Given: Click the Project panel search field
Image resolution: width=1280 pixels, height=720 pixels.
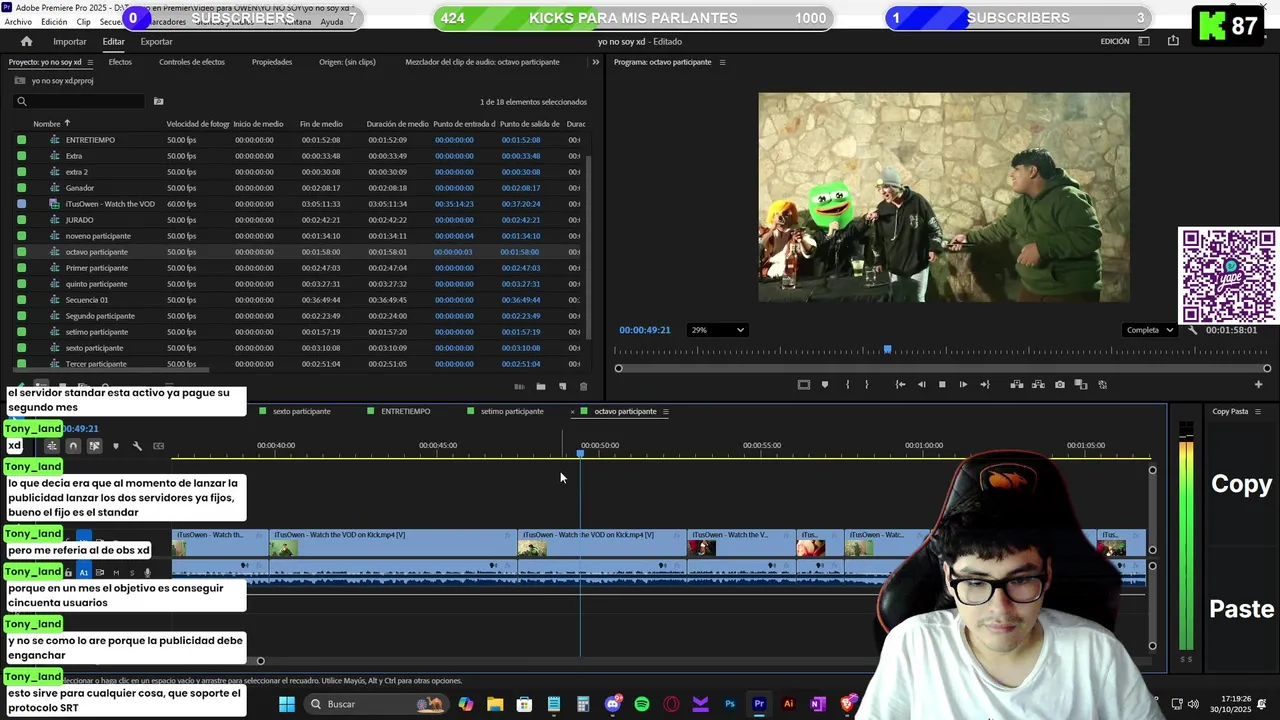Looking at the screenshot, I should coord(80,101).
